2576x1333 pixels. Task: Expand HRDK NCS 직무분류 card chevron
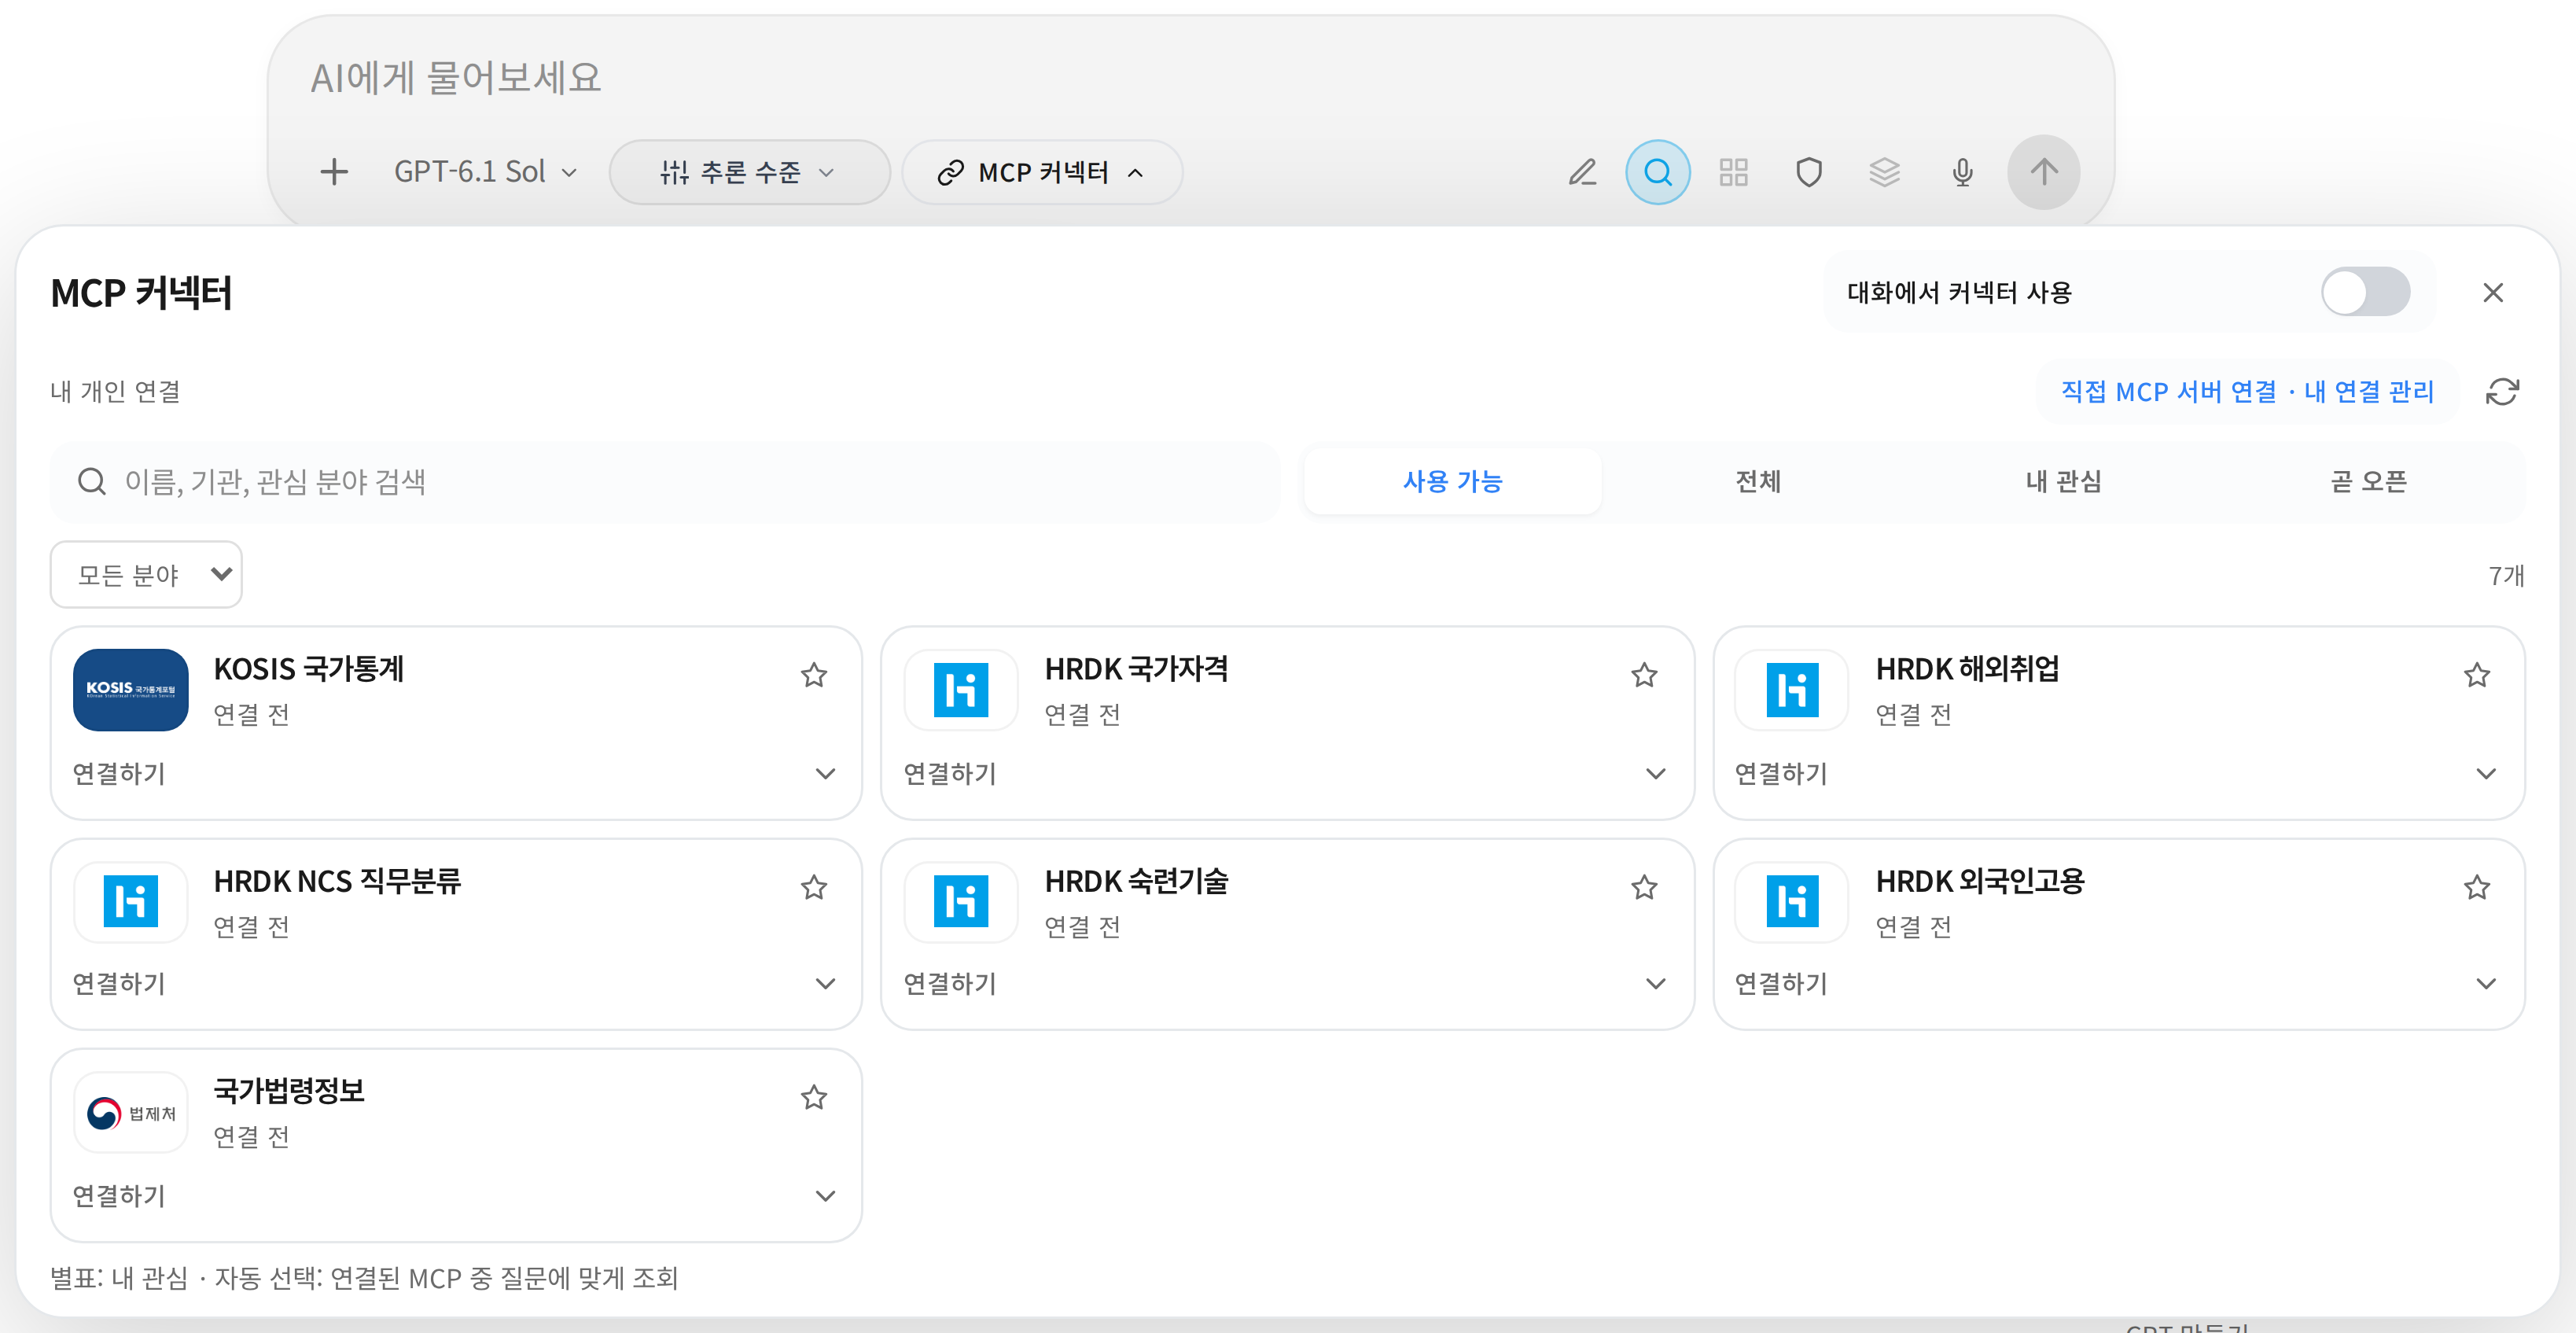[825, 983]
